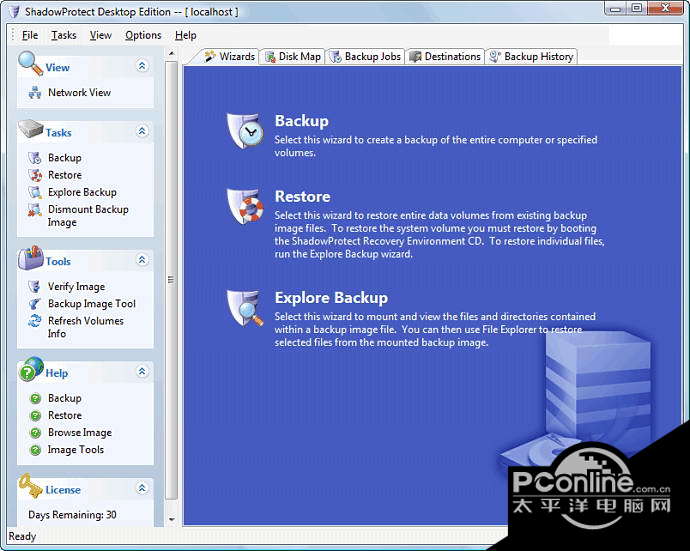Click sidebar scrollbar down arrow
The width and height of the screenshot is (690, 551).
tap(172, 519)
